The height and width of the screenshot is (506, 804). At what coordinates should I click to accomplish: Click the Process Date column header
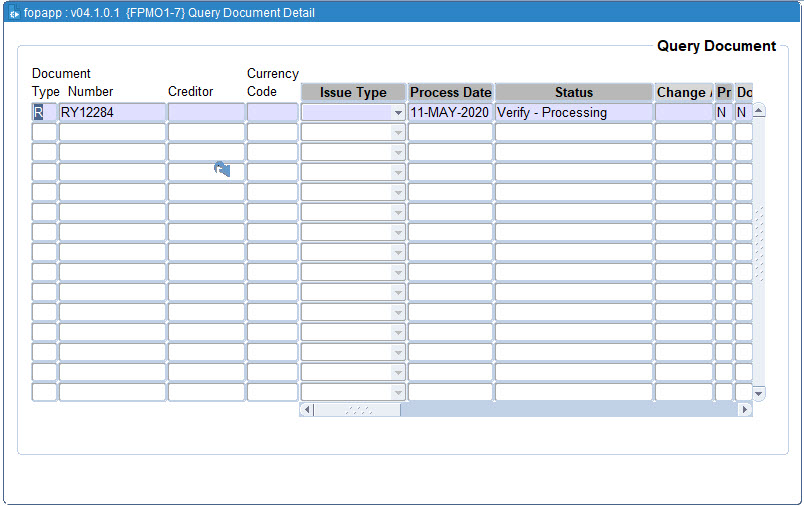coord(450,92)
